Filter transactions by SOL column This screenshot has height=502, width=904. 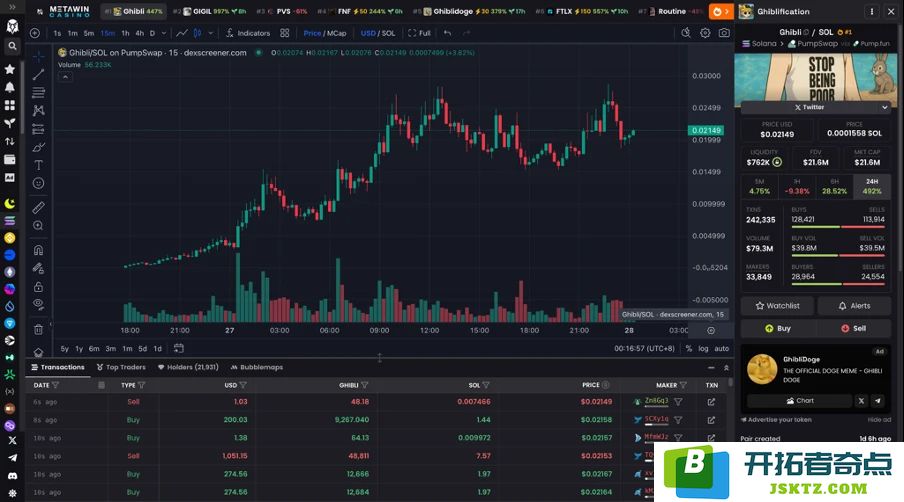pyautogui.click(x=486, y=385)
